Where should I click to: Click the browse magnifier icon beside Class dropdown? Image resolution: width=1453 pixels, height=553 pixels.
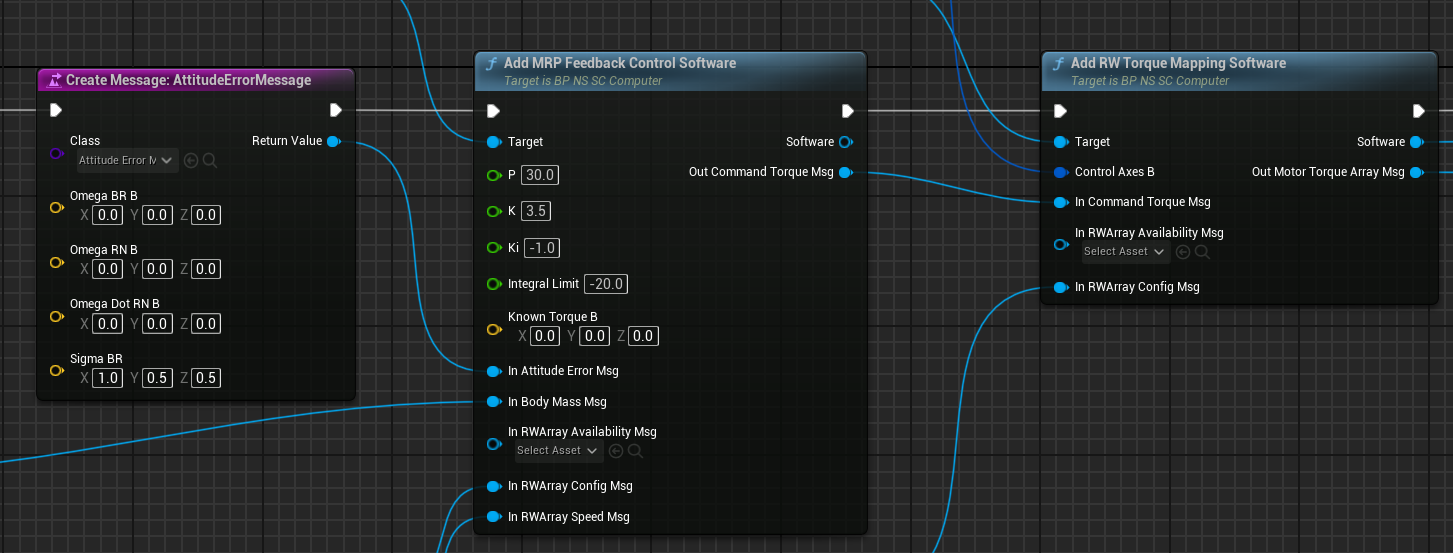210,160
